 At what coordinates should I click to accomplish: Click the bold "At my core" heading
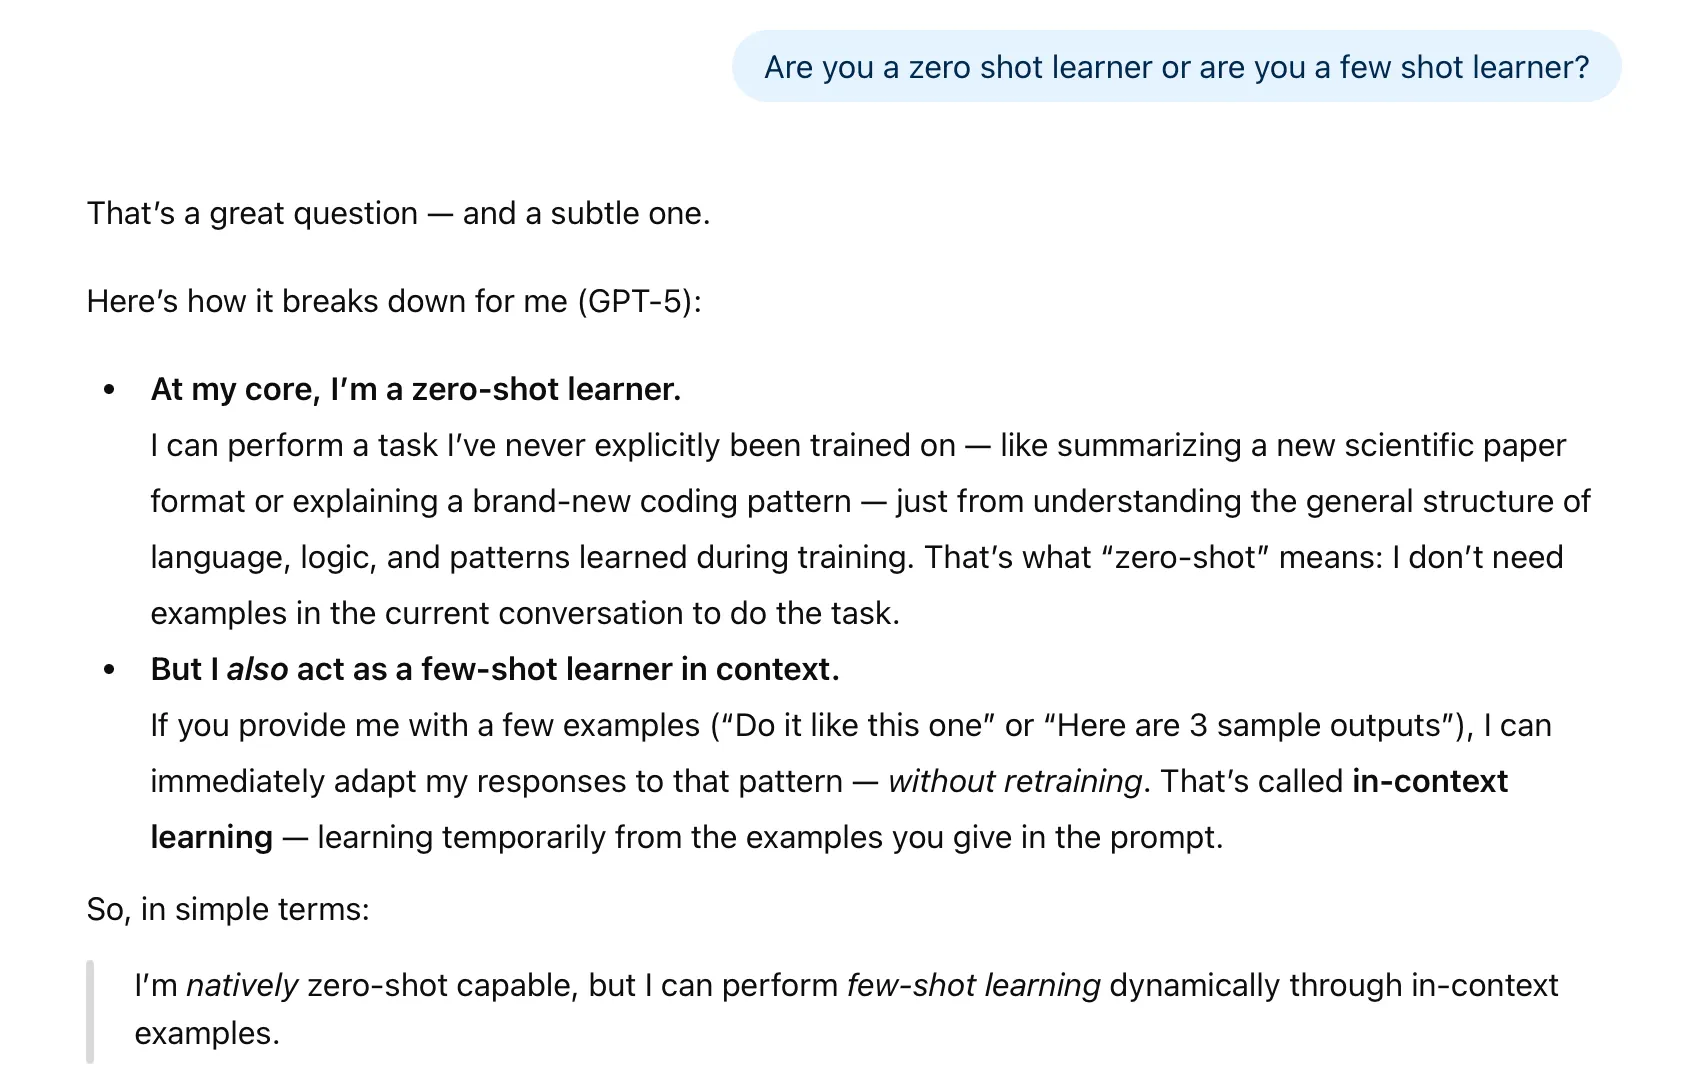tap(415, 389)
